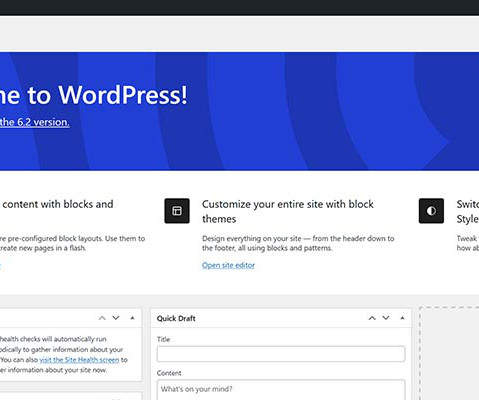The image size is (479, 400).
Task: Focus the Quick Draft Title field
Action: pyautogui.click(x=281, y=354)
